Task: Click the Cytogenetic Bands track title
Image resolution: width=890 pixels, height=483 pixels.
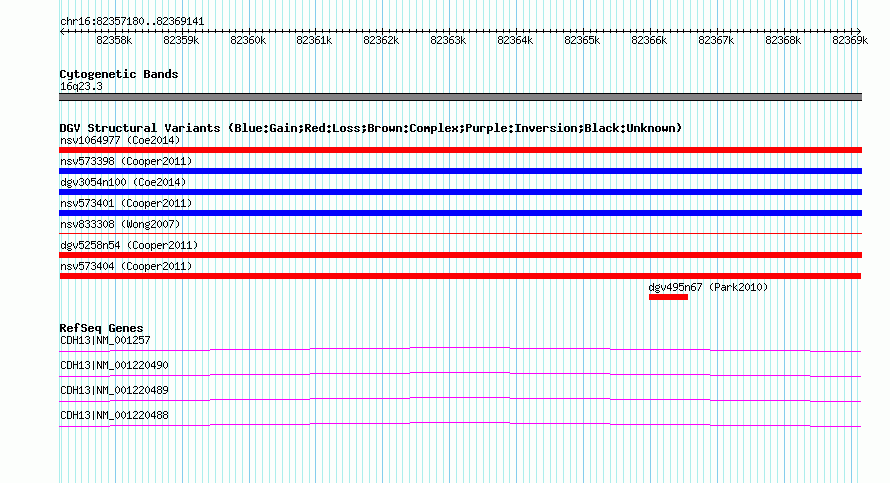Action: pyautogui.click(x=119, y=74)
